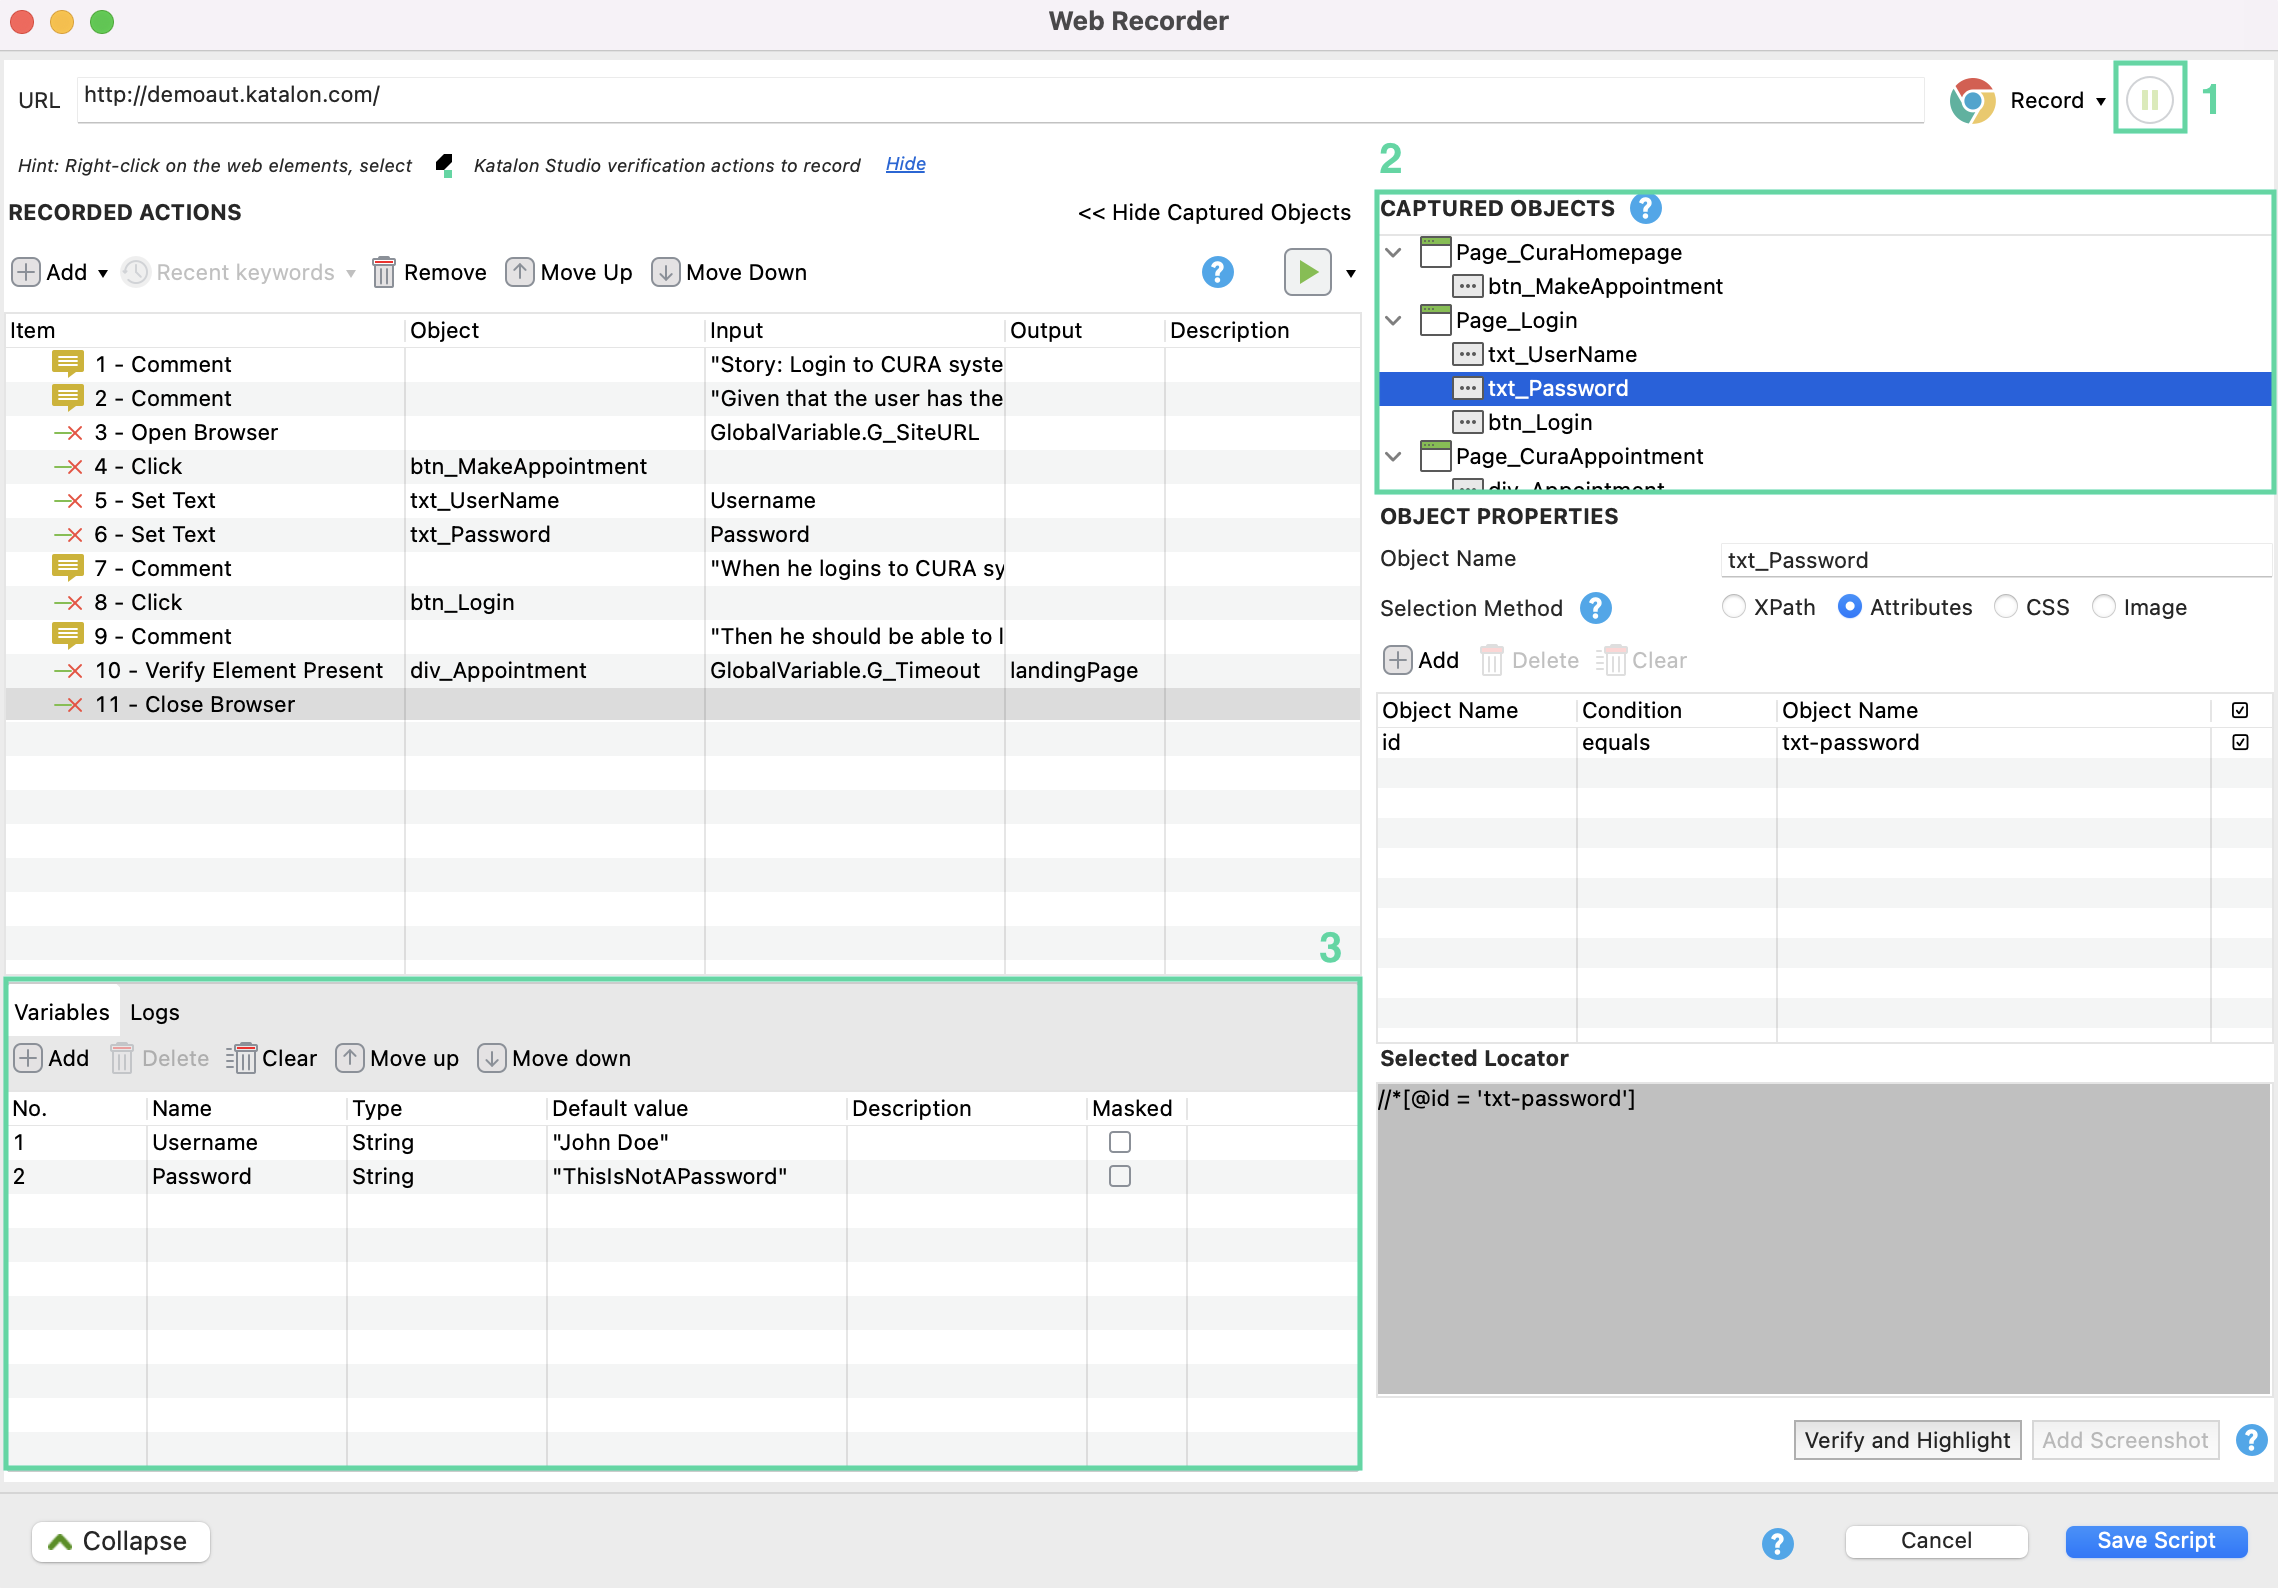This screenshot has width=2278, height=1588.
Task: Click the Save Script button
Action: [2155, 1541]
